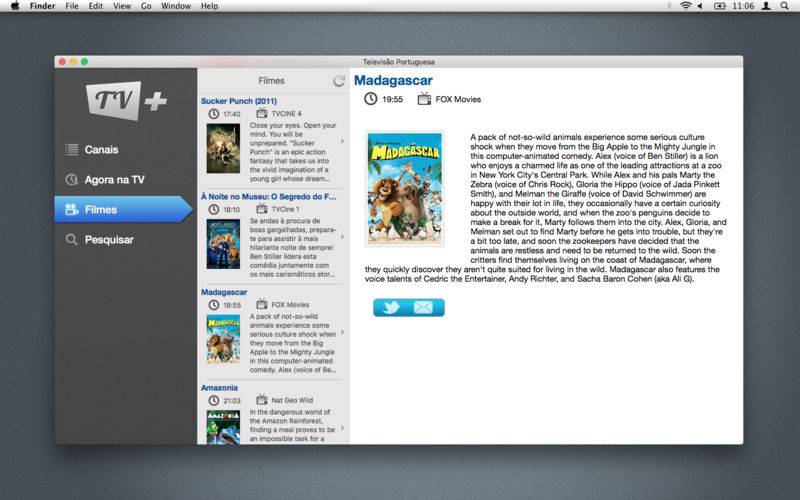Open the Finder menu
800x500 pixels.
(x=42, y=6)
